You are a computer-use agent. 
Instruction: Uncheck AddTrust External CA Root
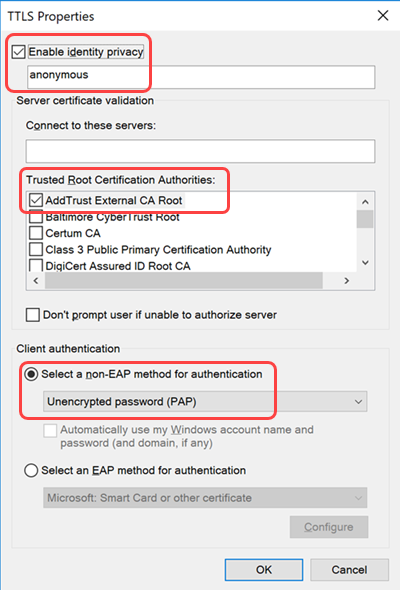[36, 201]
